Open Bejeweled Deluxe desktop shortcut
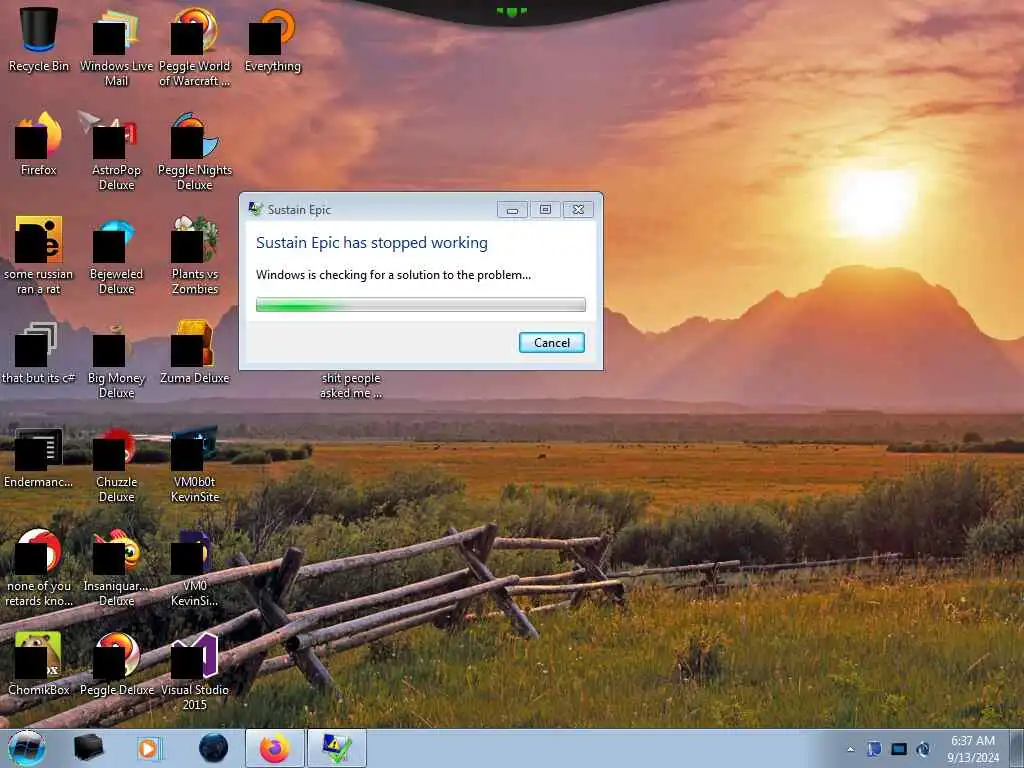The image size is (1024, 768). coord(116,255)
